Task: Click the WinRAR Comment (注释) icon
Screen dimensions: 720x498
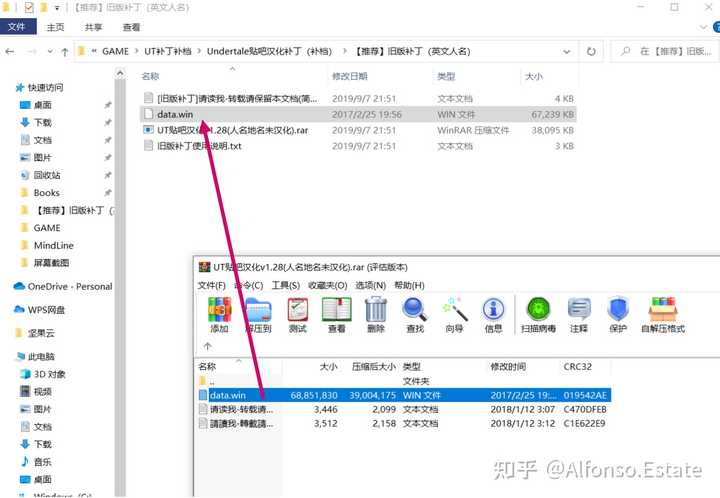Action: (x=579, y=314)
